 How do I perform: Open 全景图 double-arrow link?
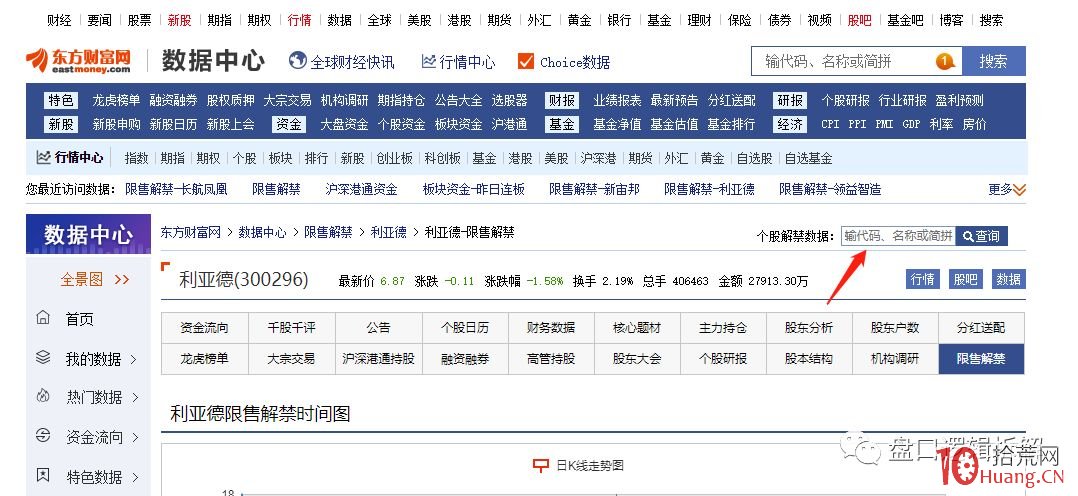tap(95, 279)
